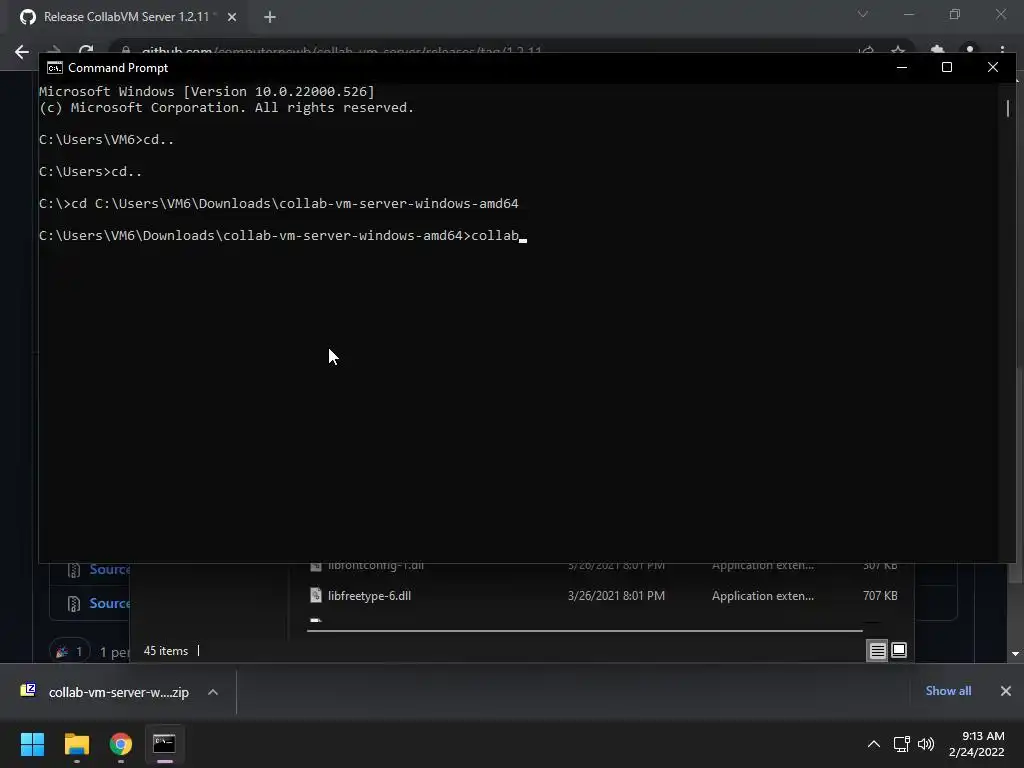Open the Chrome profile avatar menu
Screen dimensions: 1024x768
click(x=970, y=50)
